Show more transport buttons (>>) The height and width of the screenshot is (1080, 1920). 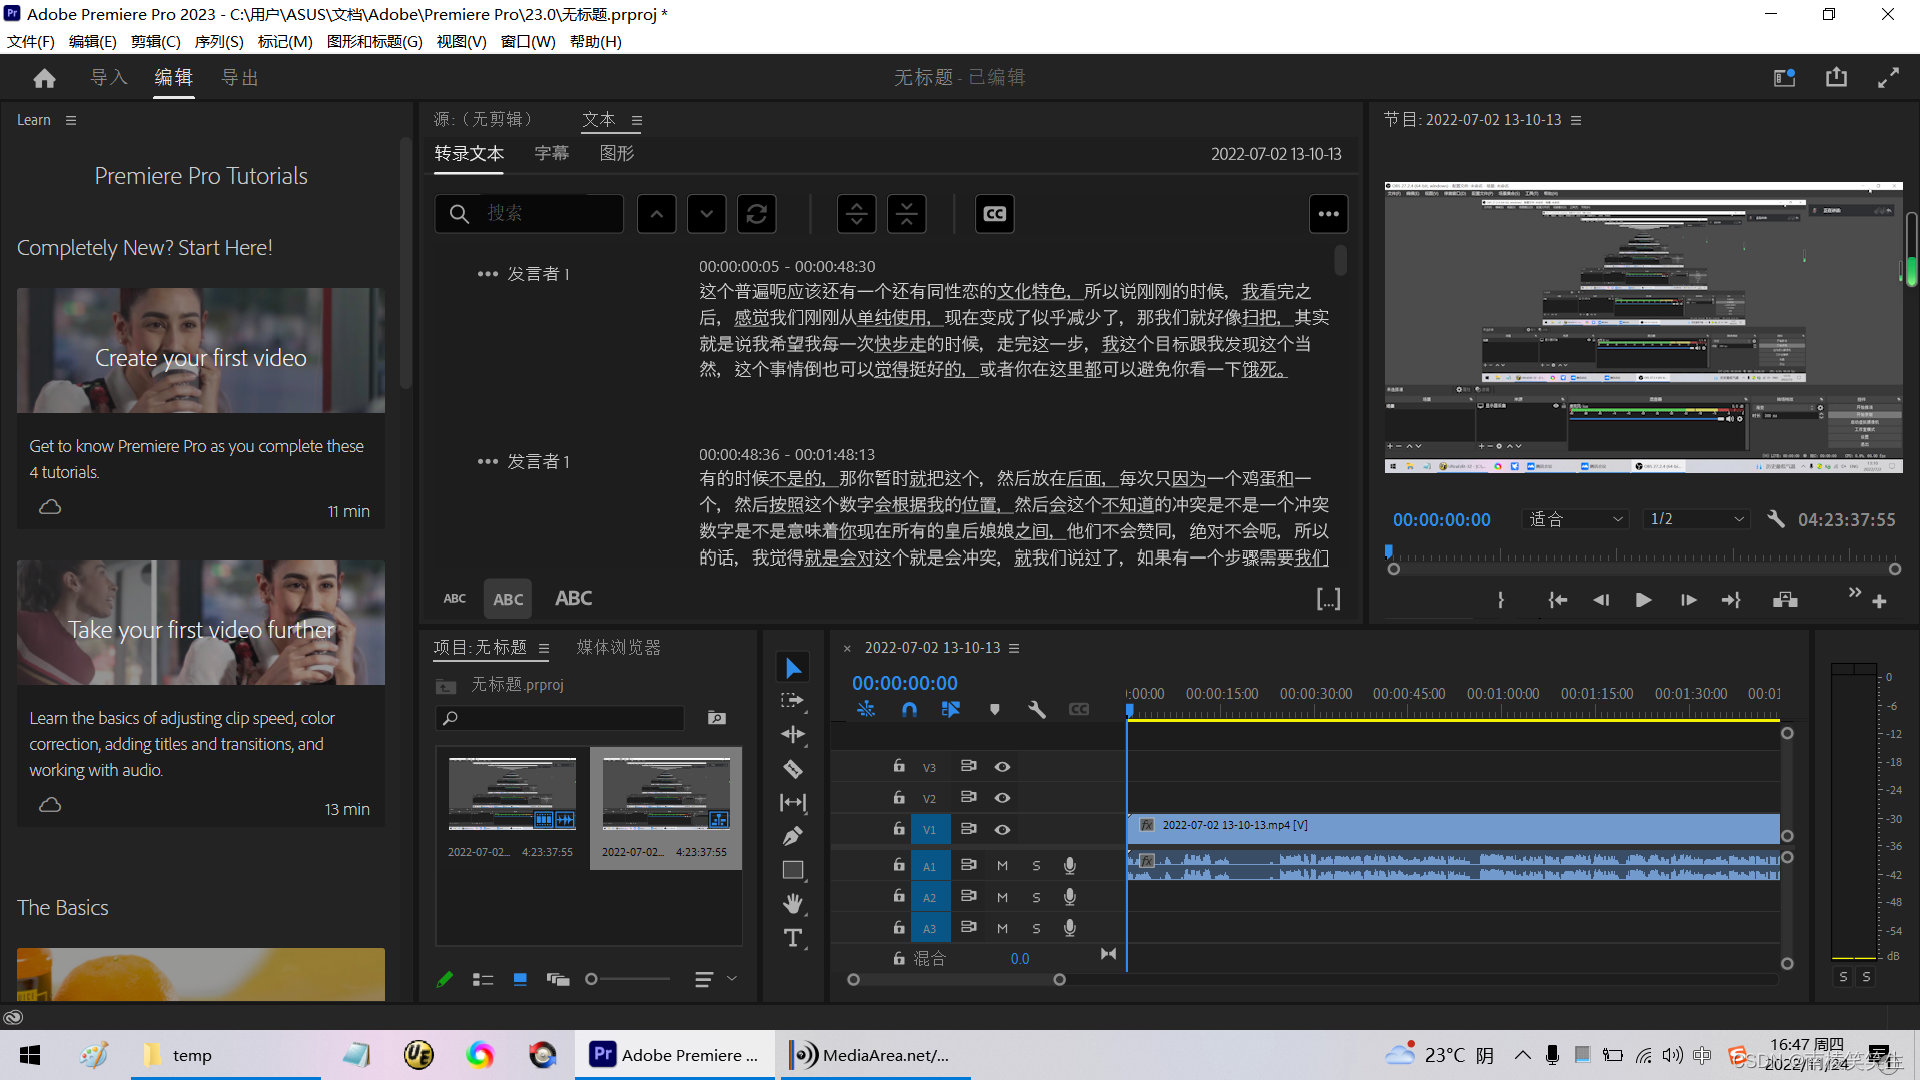[x=1855, y=593]
